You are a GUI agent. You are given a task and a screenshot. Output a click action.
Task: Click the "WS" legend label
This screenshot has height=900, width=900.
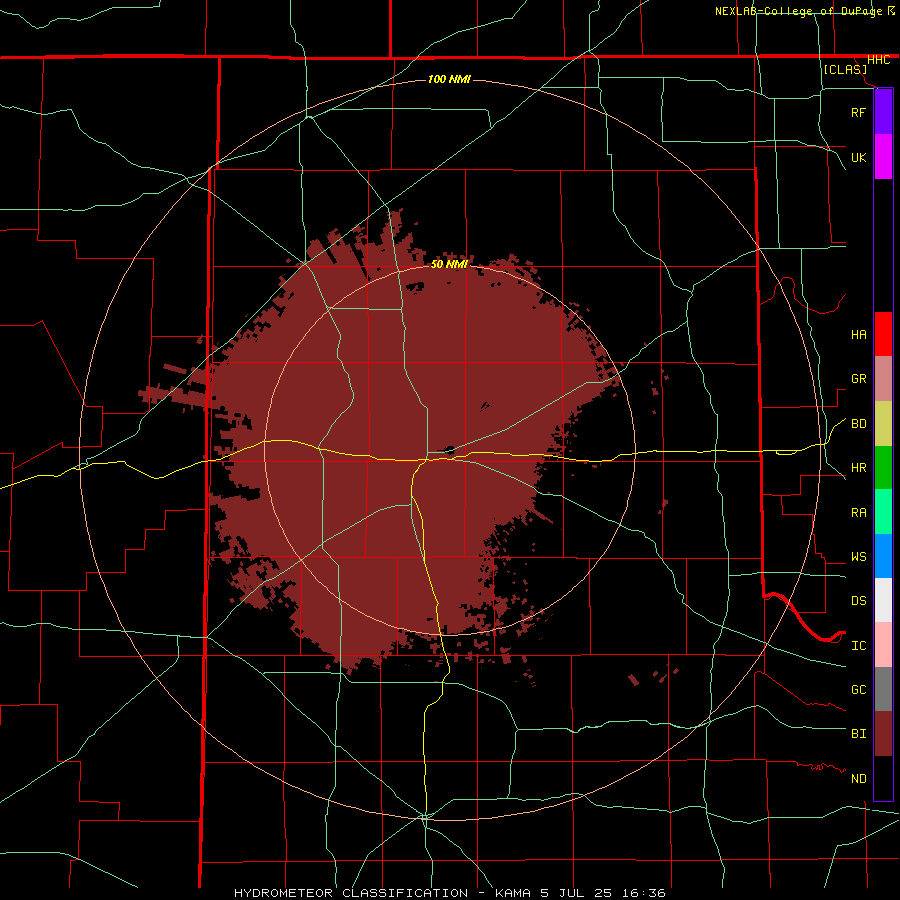[858, 557]
